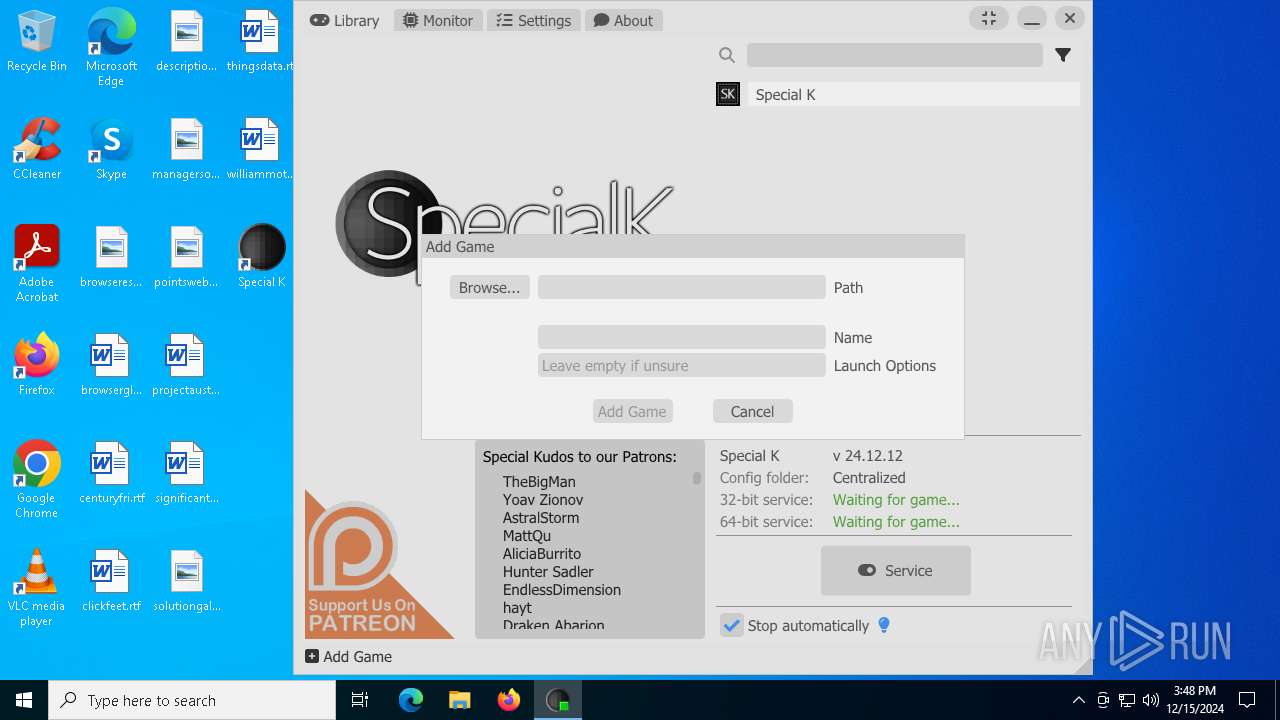This screenshot has height=720, width=1280.
Task: Open Firefox from the taskbar
Action: click(x=508, y=700)
